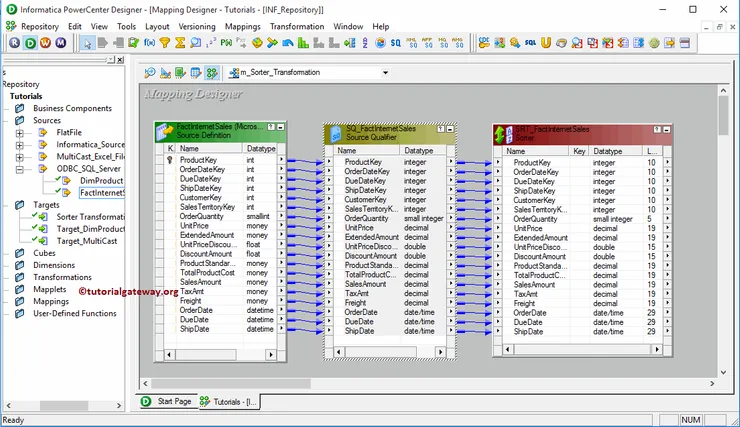740x427 pixels.
Task: Add a Rank bar-chart transformation
Action: click(x=303, y=43)
